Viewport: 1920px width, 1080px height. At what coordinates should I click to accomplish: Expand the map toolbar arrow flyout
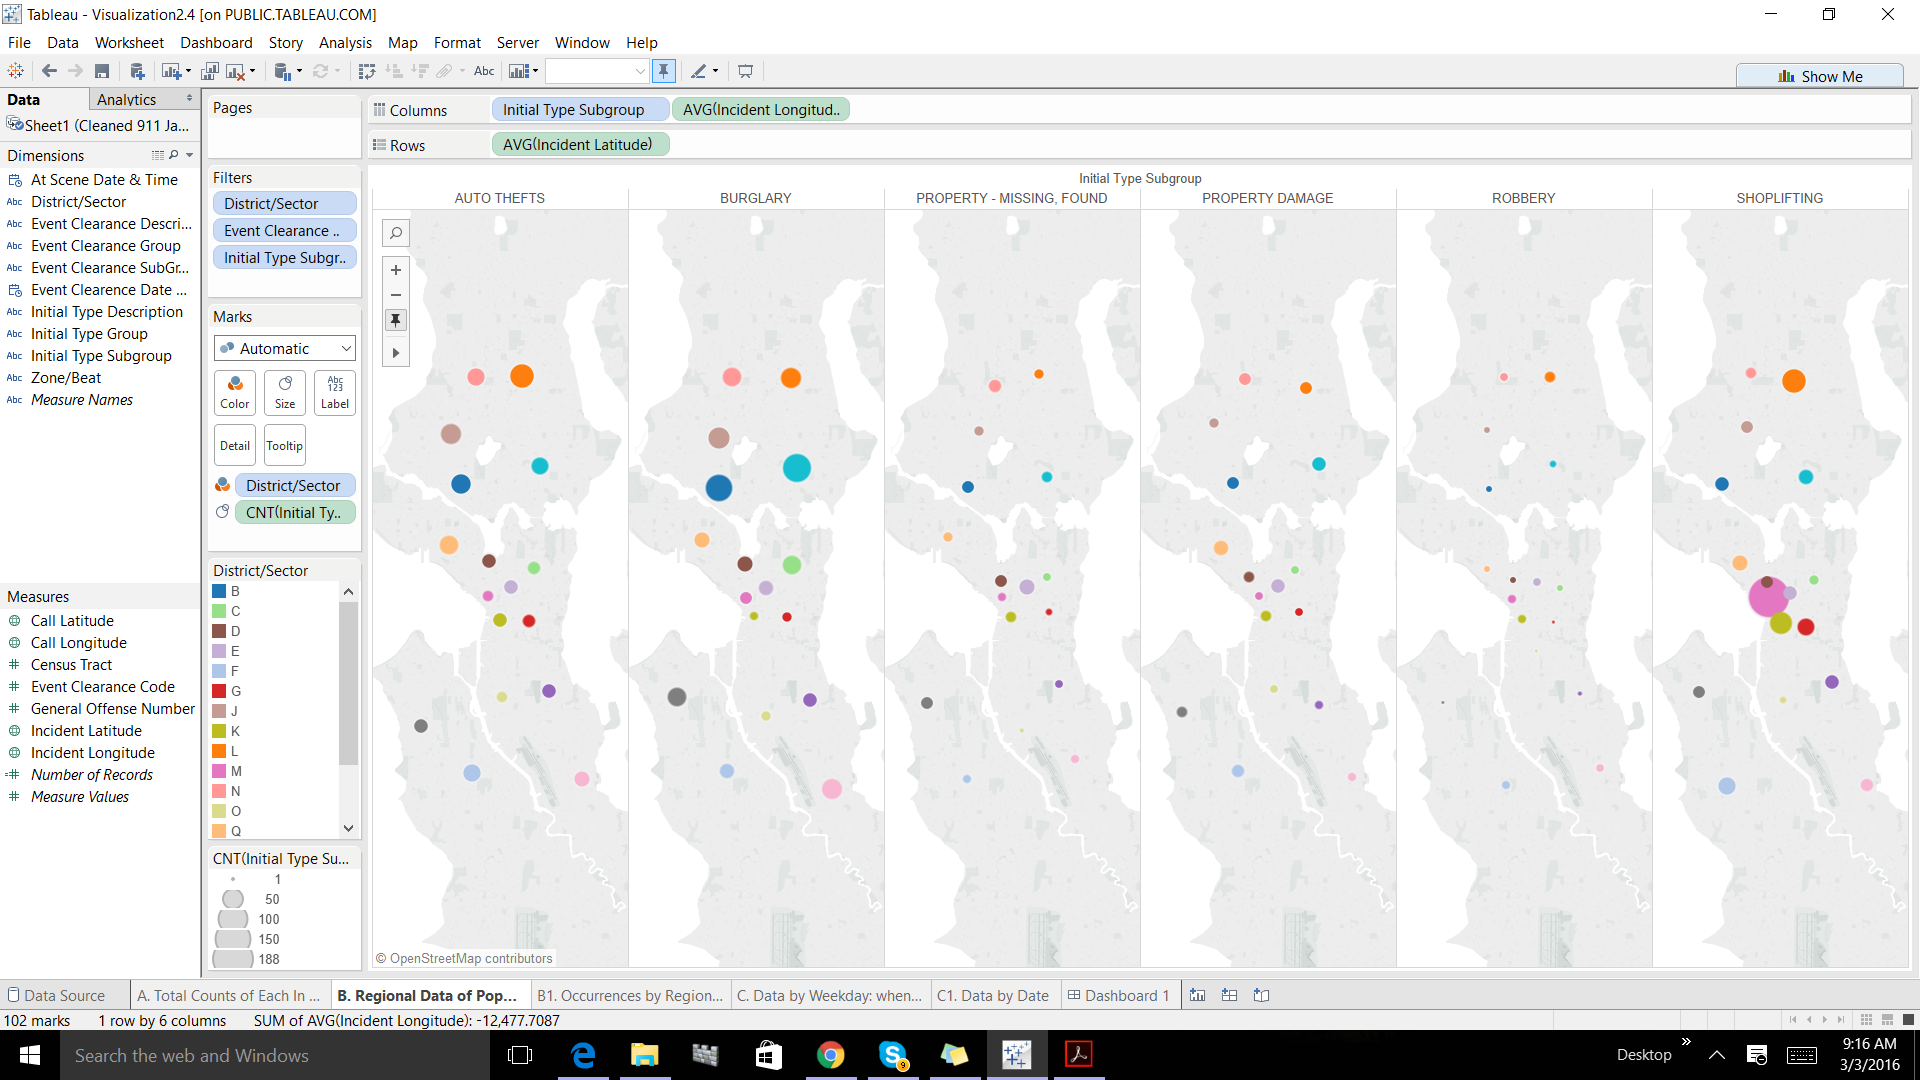[x=396, y=353]
